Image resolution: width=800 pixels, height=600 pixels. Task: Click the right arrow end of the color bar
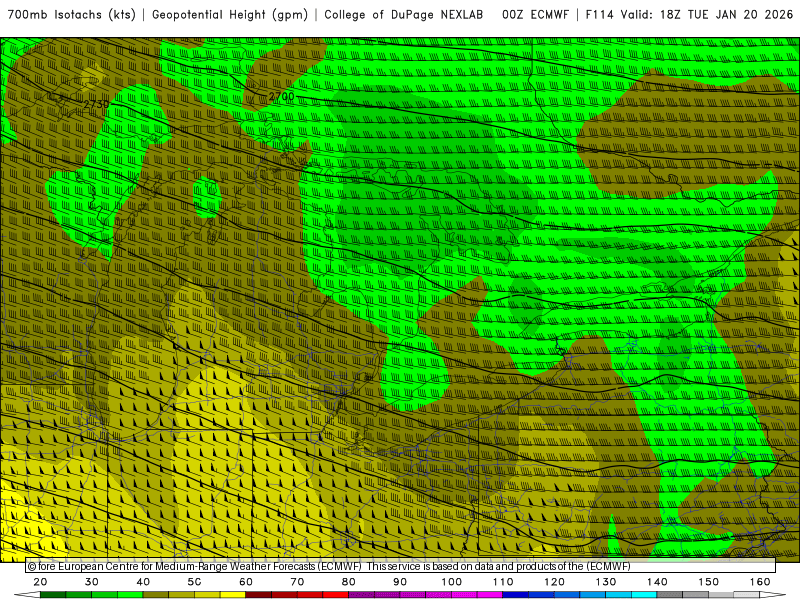[x=773, y=595]
